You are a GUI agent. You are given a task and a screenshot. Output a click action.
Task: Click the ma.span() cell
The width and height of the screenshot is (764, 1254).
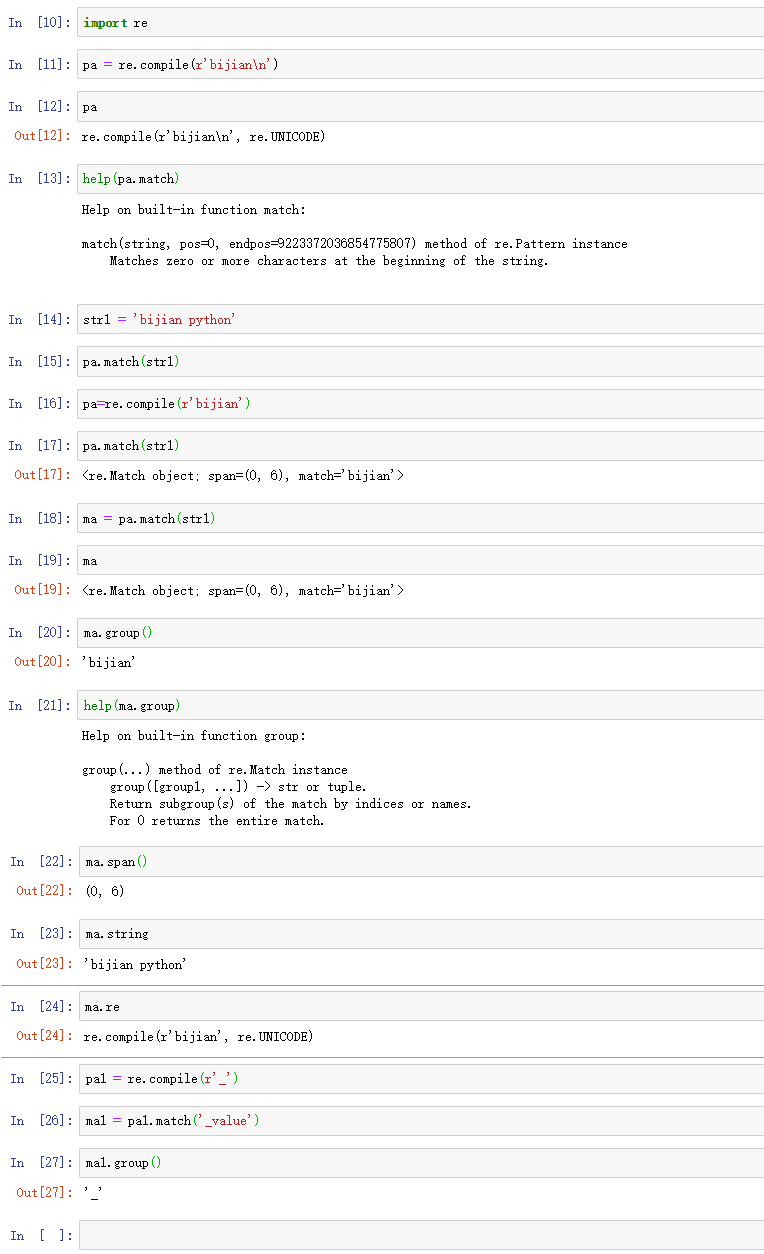[421, 861]
